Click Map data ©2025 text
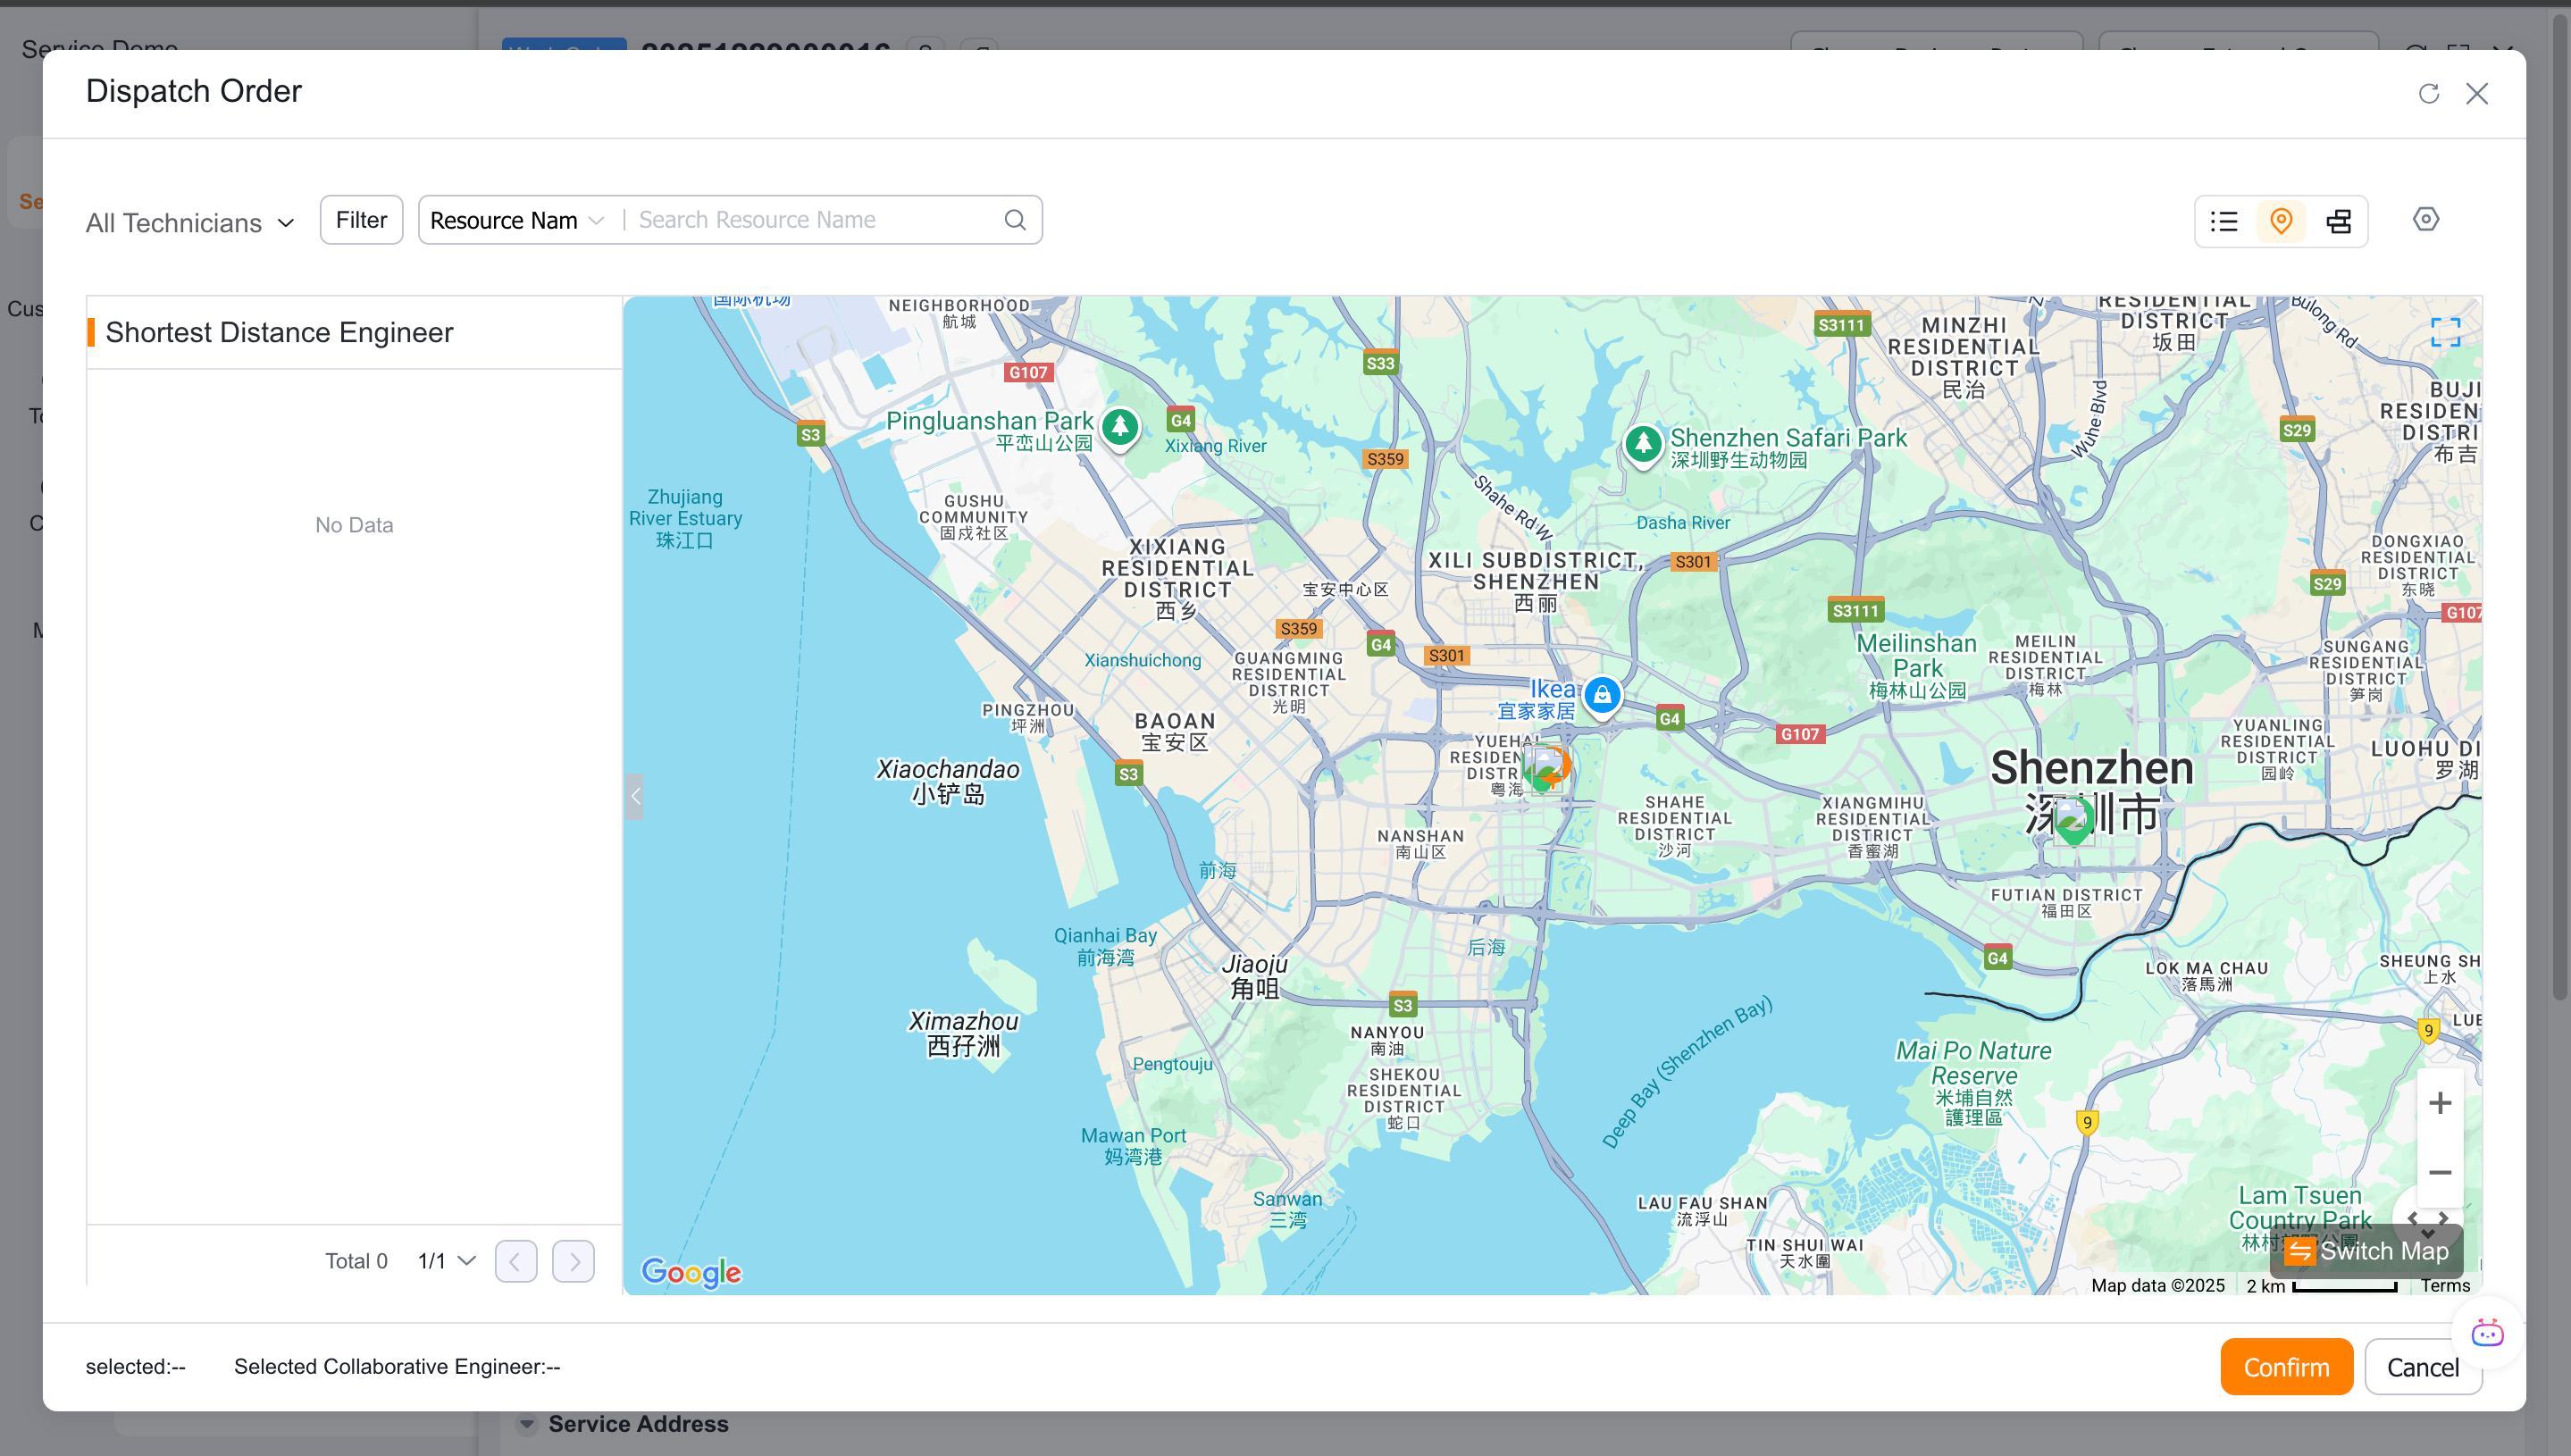The width and height of the screenshot is (2571, 1456). [x=2158, y=1286]
